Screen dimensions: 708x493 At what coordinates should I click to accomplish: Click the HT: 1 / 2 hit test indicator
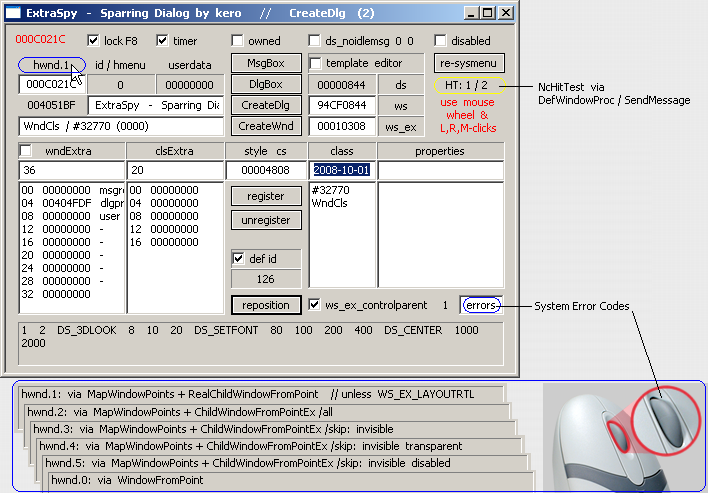click(468, 85)
